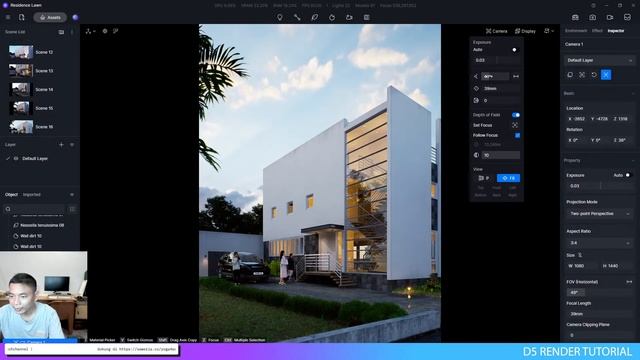Click the object search field
This screenshot has width=640, height=360.
(35, 209)
